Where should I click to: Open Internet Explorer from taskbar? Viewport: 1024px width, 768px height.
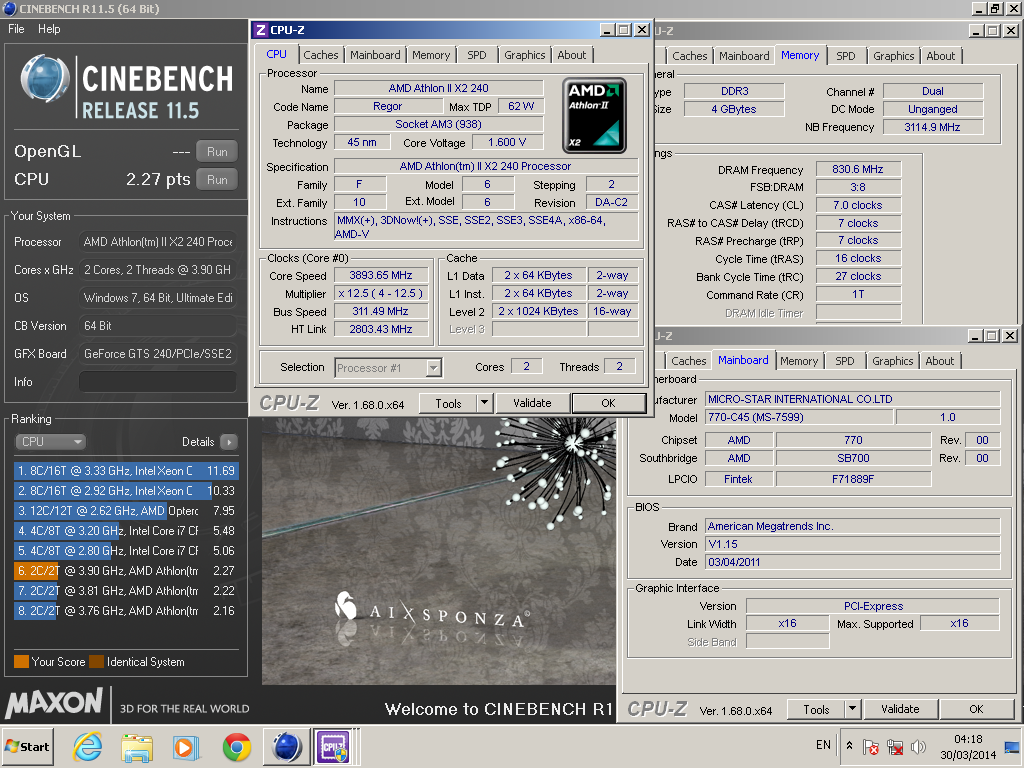pos(87,746)
